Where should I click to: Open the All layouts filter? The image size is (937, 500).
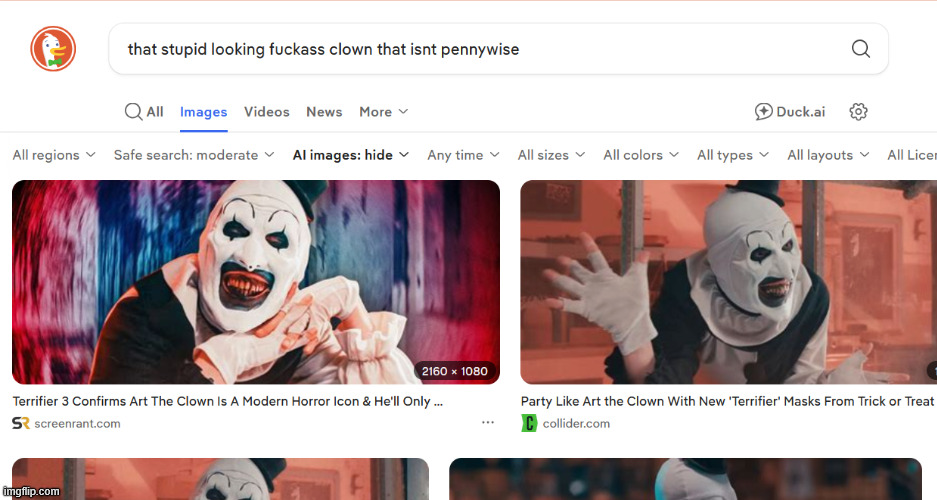(828, 155)
